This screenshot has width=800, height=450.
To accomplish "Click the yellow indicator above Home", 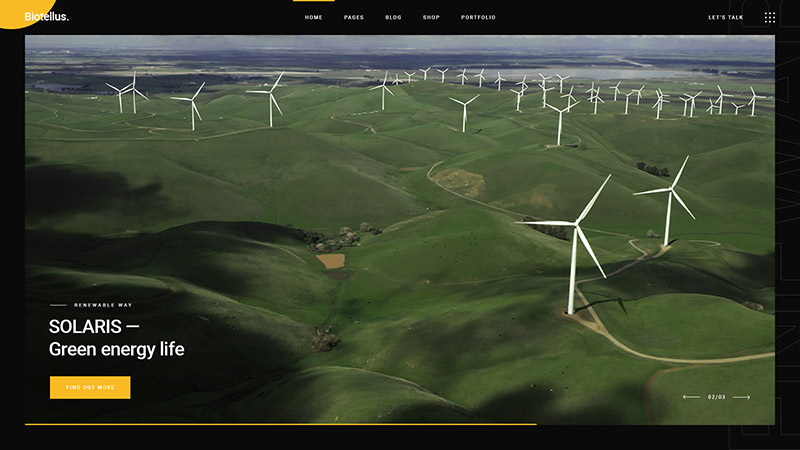I will click(x=313, y=1).
